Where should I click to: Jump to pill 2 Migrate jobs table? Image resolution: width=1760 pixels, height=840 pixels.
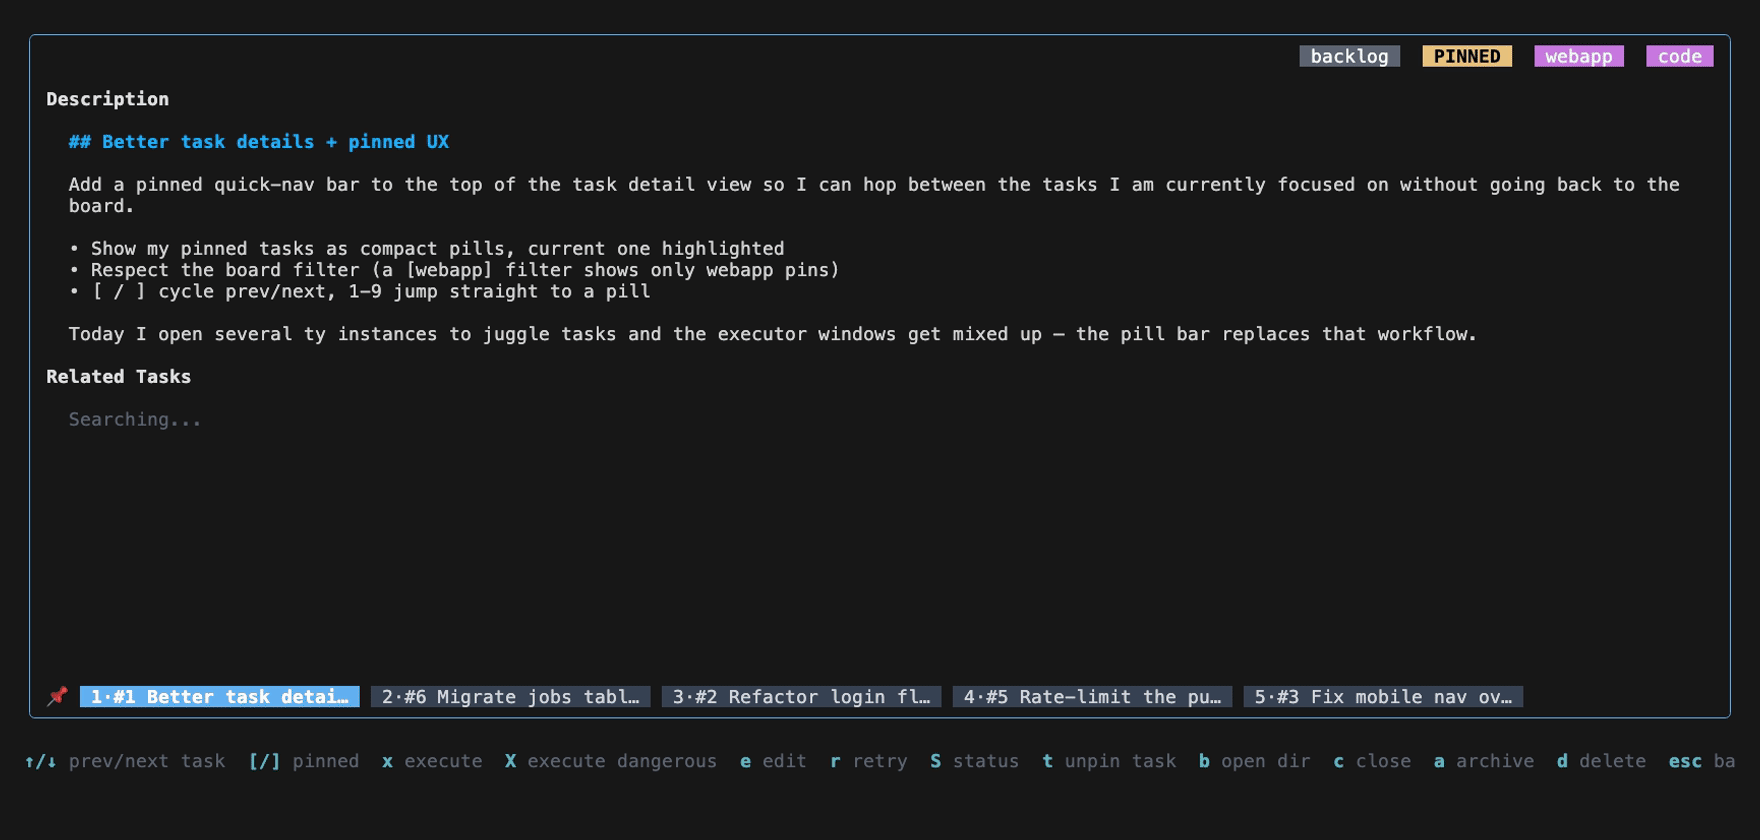point(511,696)
